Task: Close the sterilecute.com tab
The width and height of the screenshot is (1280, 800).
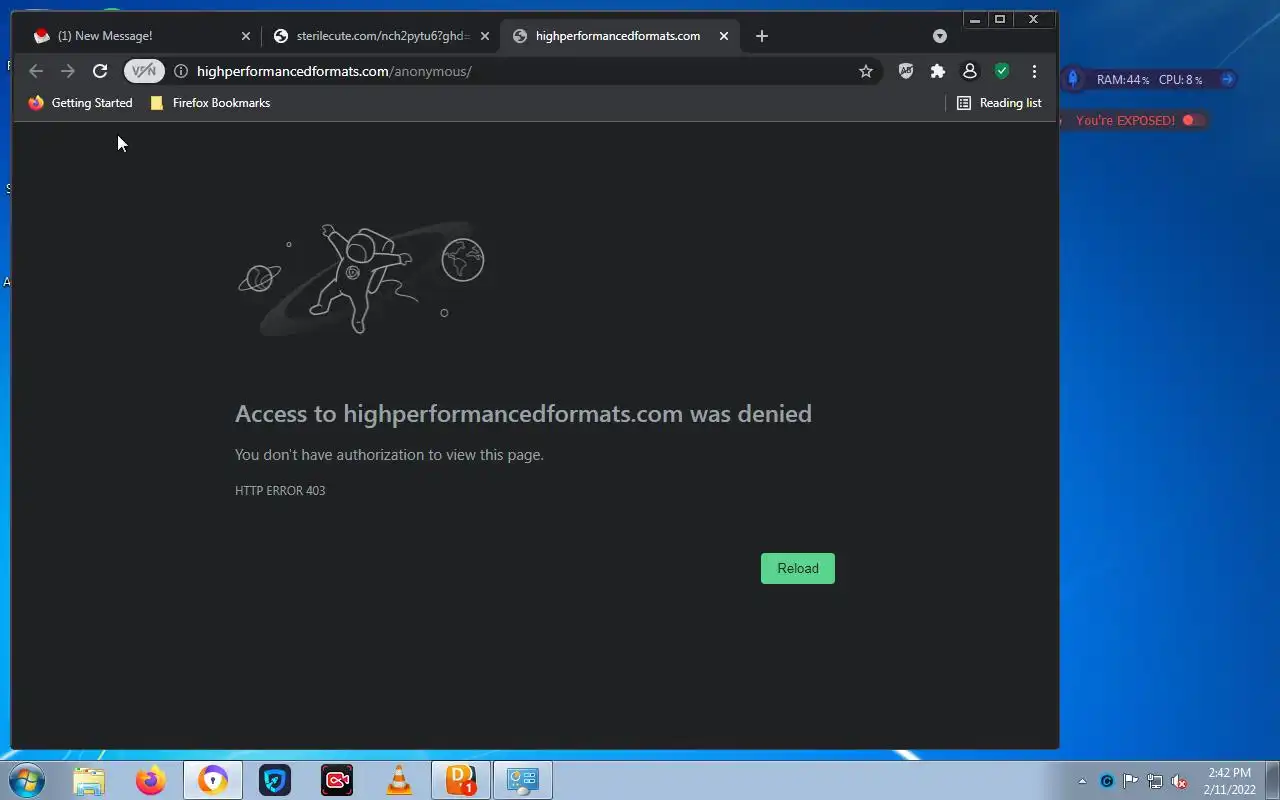Action: click(485, 36)
